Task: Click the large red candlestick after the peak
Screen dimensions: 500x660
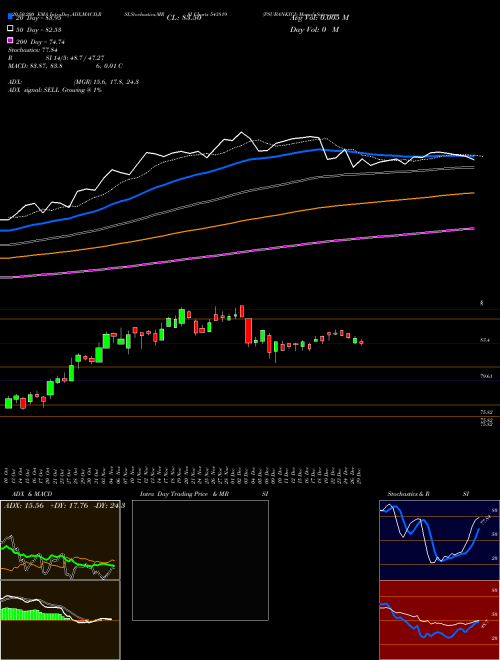Action: pyautogui.click(x=248, y=331)
